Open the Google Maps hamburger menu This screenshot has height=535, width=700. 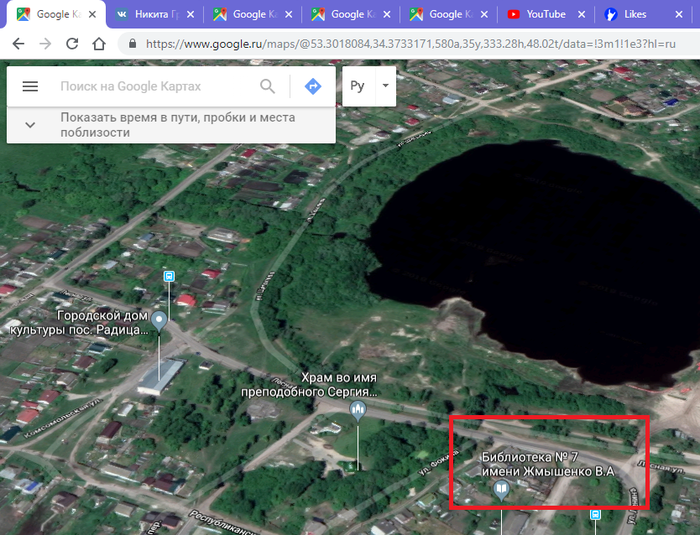(30, 87)
